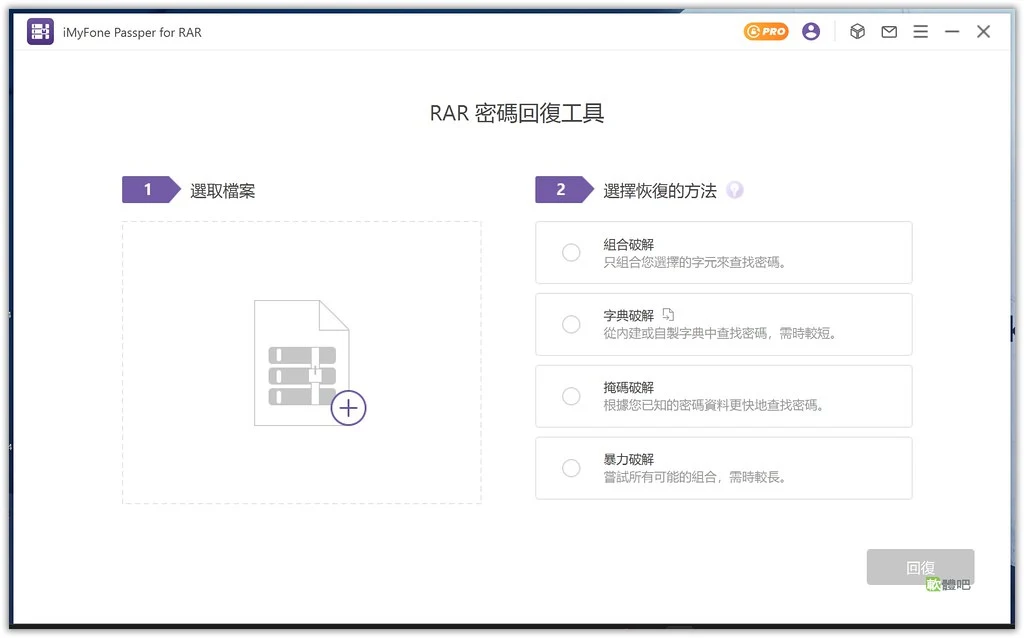The height and width of the screenshot is (638, 1024).
Task: Click the 暴力破解 title text
Action: tap(628, 459)
